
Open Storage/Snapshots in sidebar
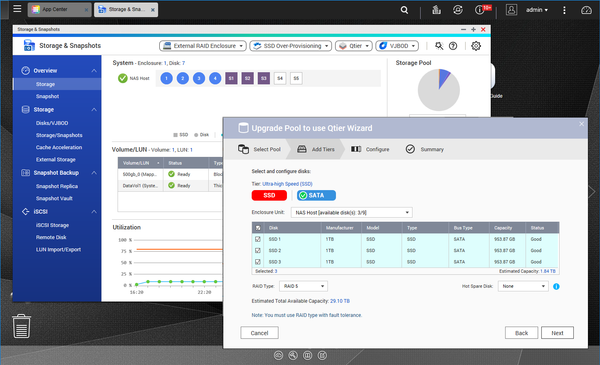tap(59, 135)
